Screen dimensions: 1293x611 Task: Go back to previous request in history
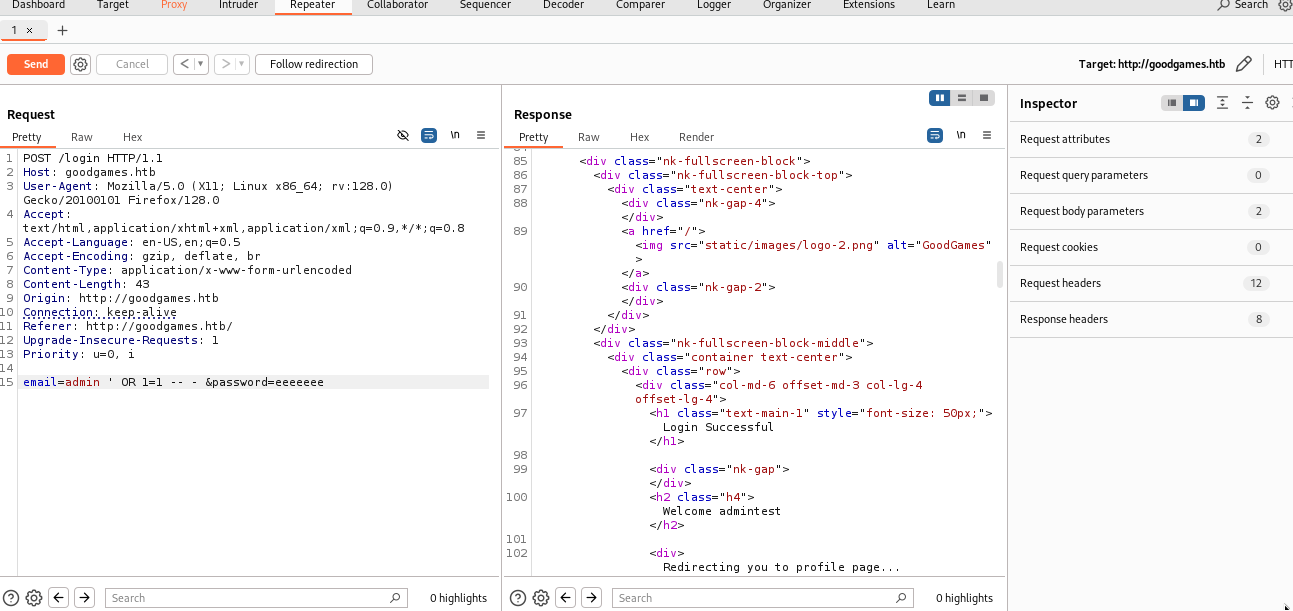tap(184, 64)
